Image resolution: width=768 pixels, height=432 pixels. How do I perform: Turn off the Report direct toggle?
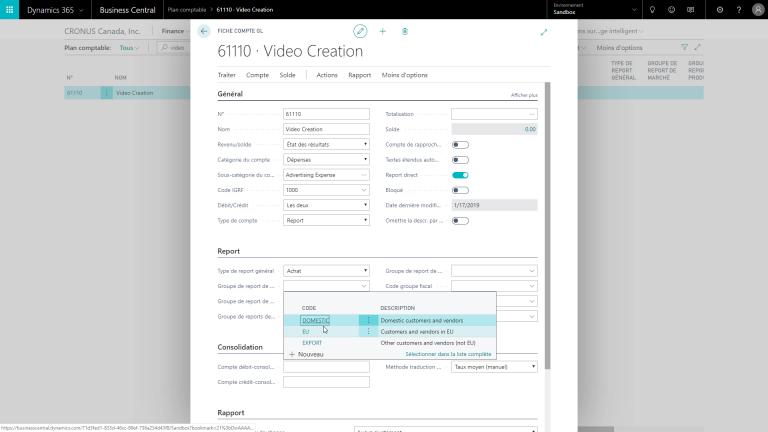pyautogui.click(x=460, y=175)
